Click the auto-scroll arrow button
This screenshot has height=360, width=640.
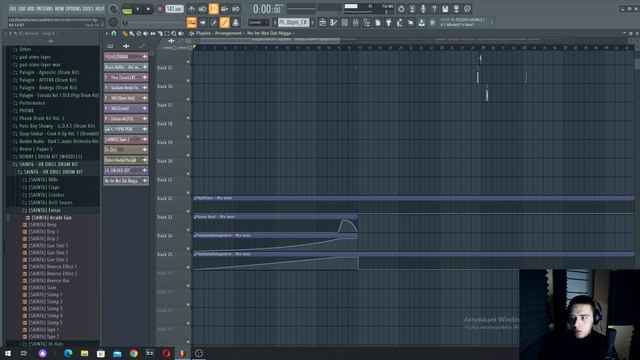pyautogui.click(x=202, y=22)
